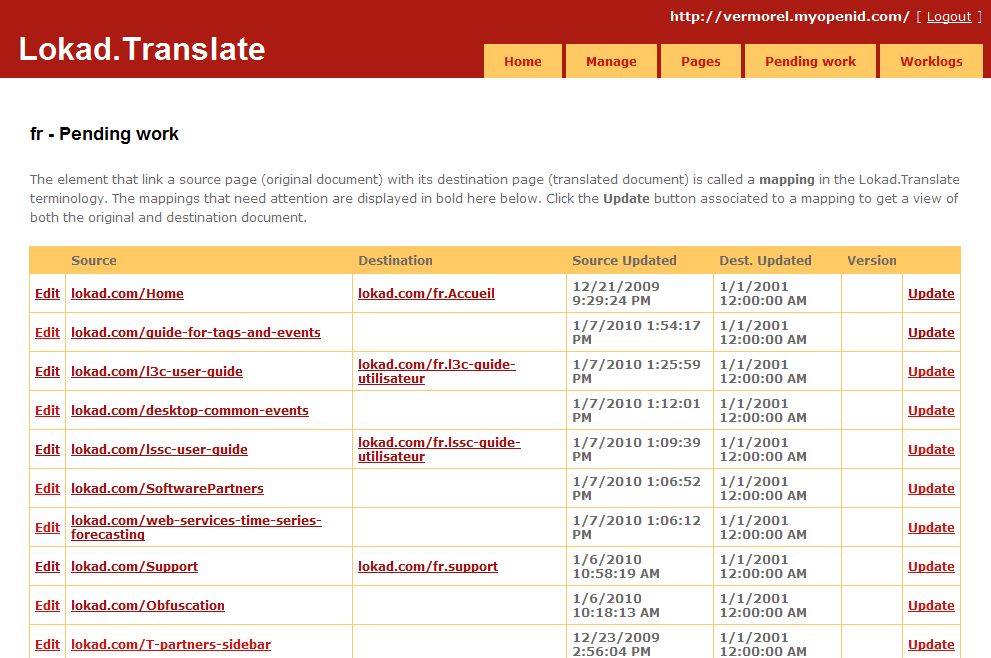This screenshot has width=991, height=658.
Task: Update the desktop-common-events mapping
Action: point(931,410)
